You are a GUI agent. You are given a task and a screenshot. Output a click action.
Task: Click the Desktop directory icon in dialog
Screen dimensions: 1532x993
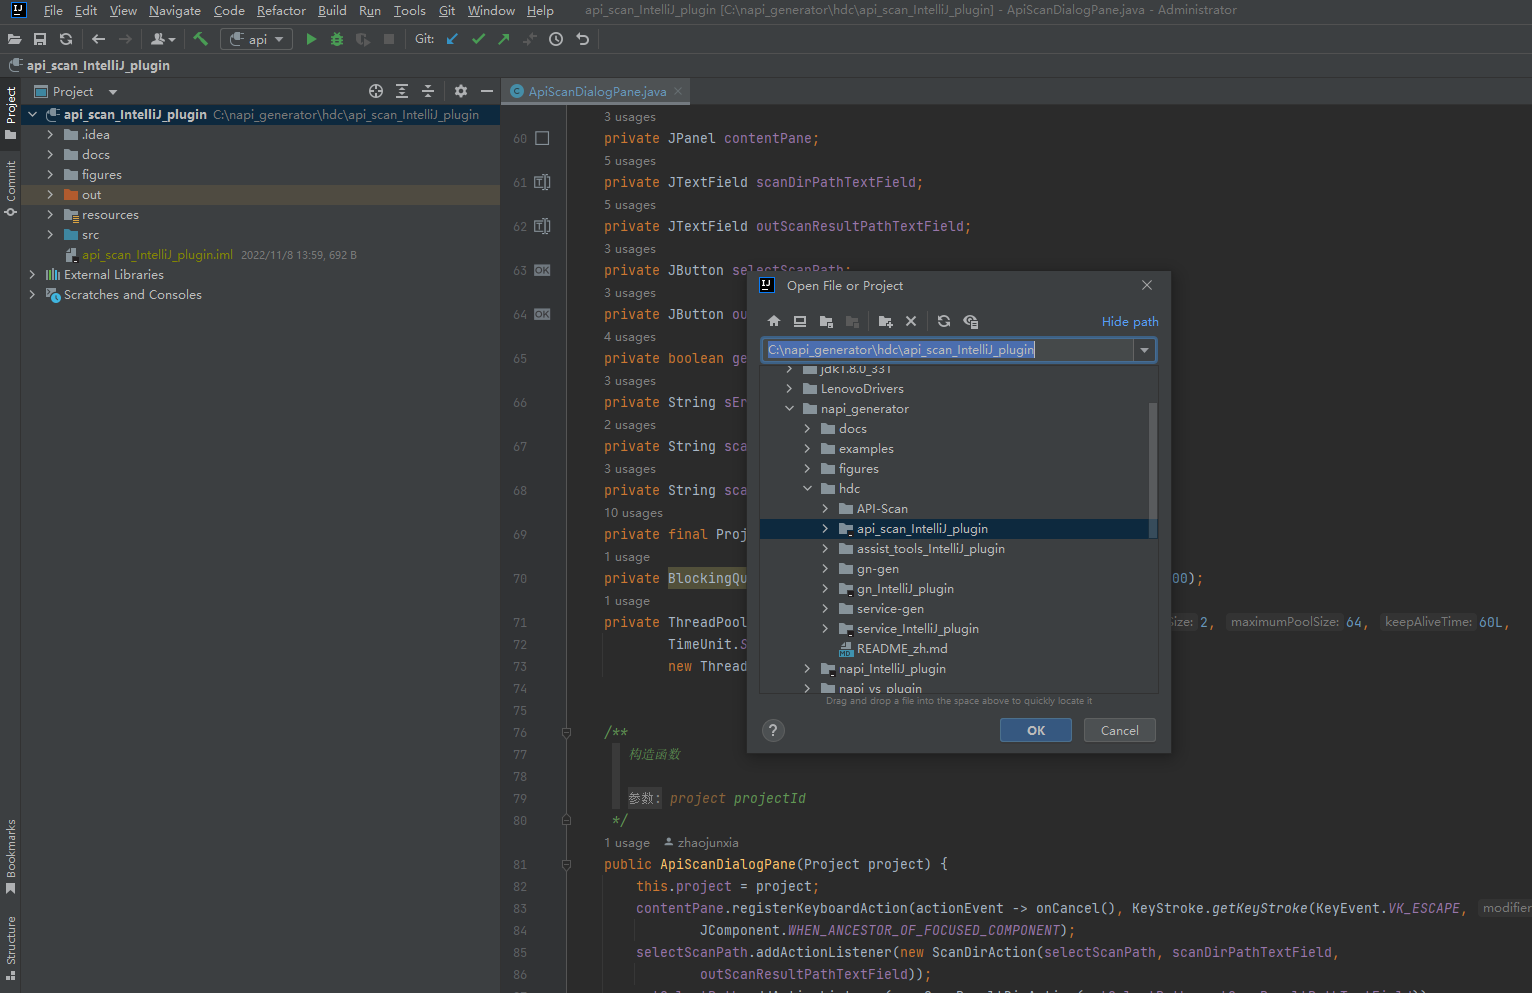coord(800,321)
